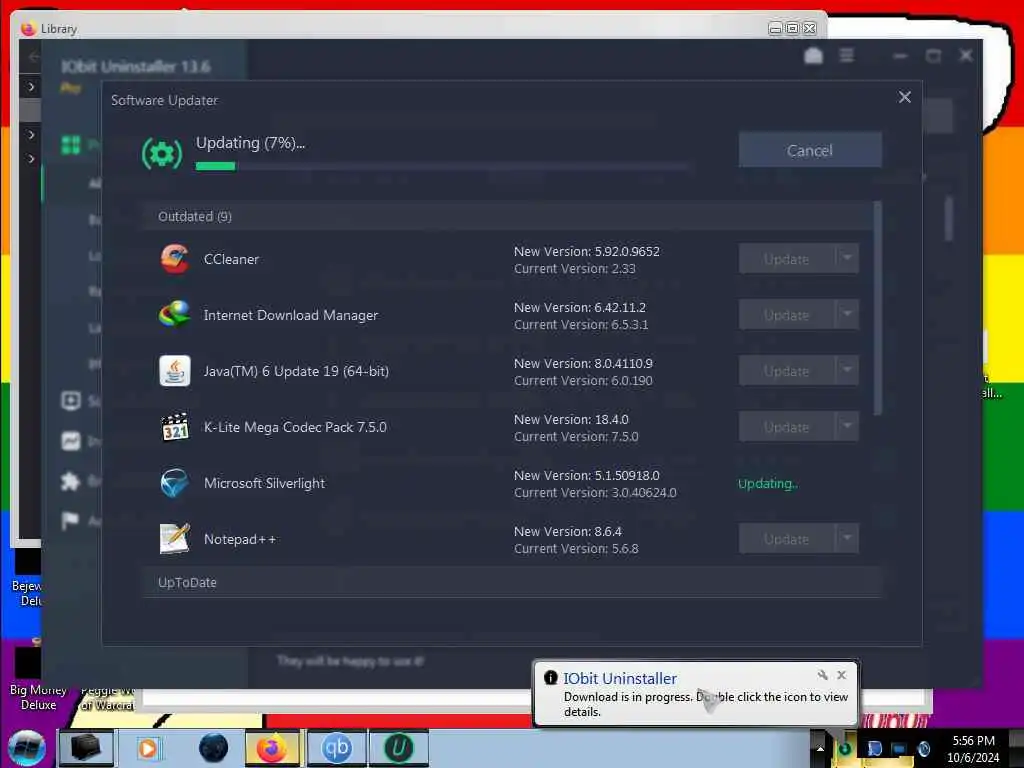The width and height of the screenshot is (1024, 768).
Task: Click the K-Lite Mega Codec Pack icon
Action: coord(174,427)
